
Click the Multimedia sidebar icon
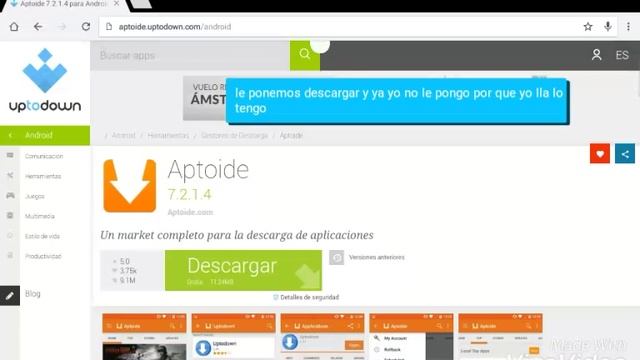click(x=10, y=215)
